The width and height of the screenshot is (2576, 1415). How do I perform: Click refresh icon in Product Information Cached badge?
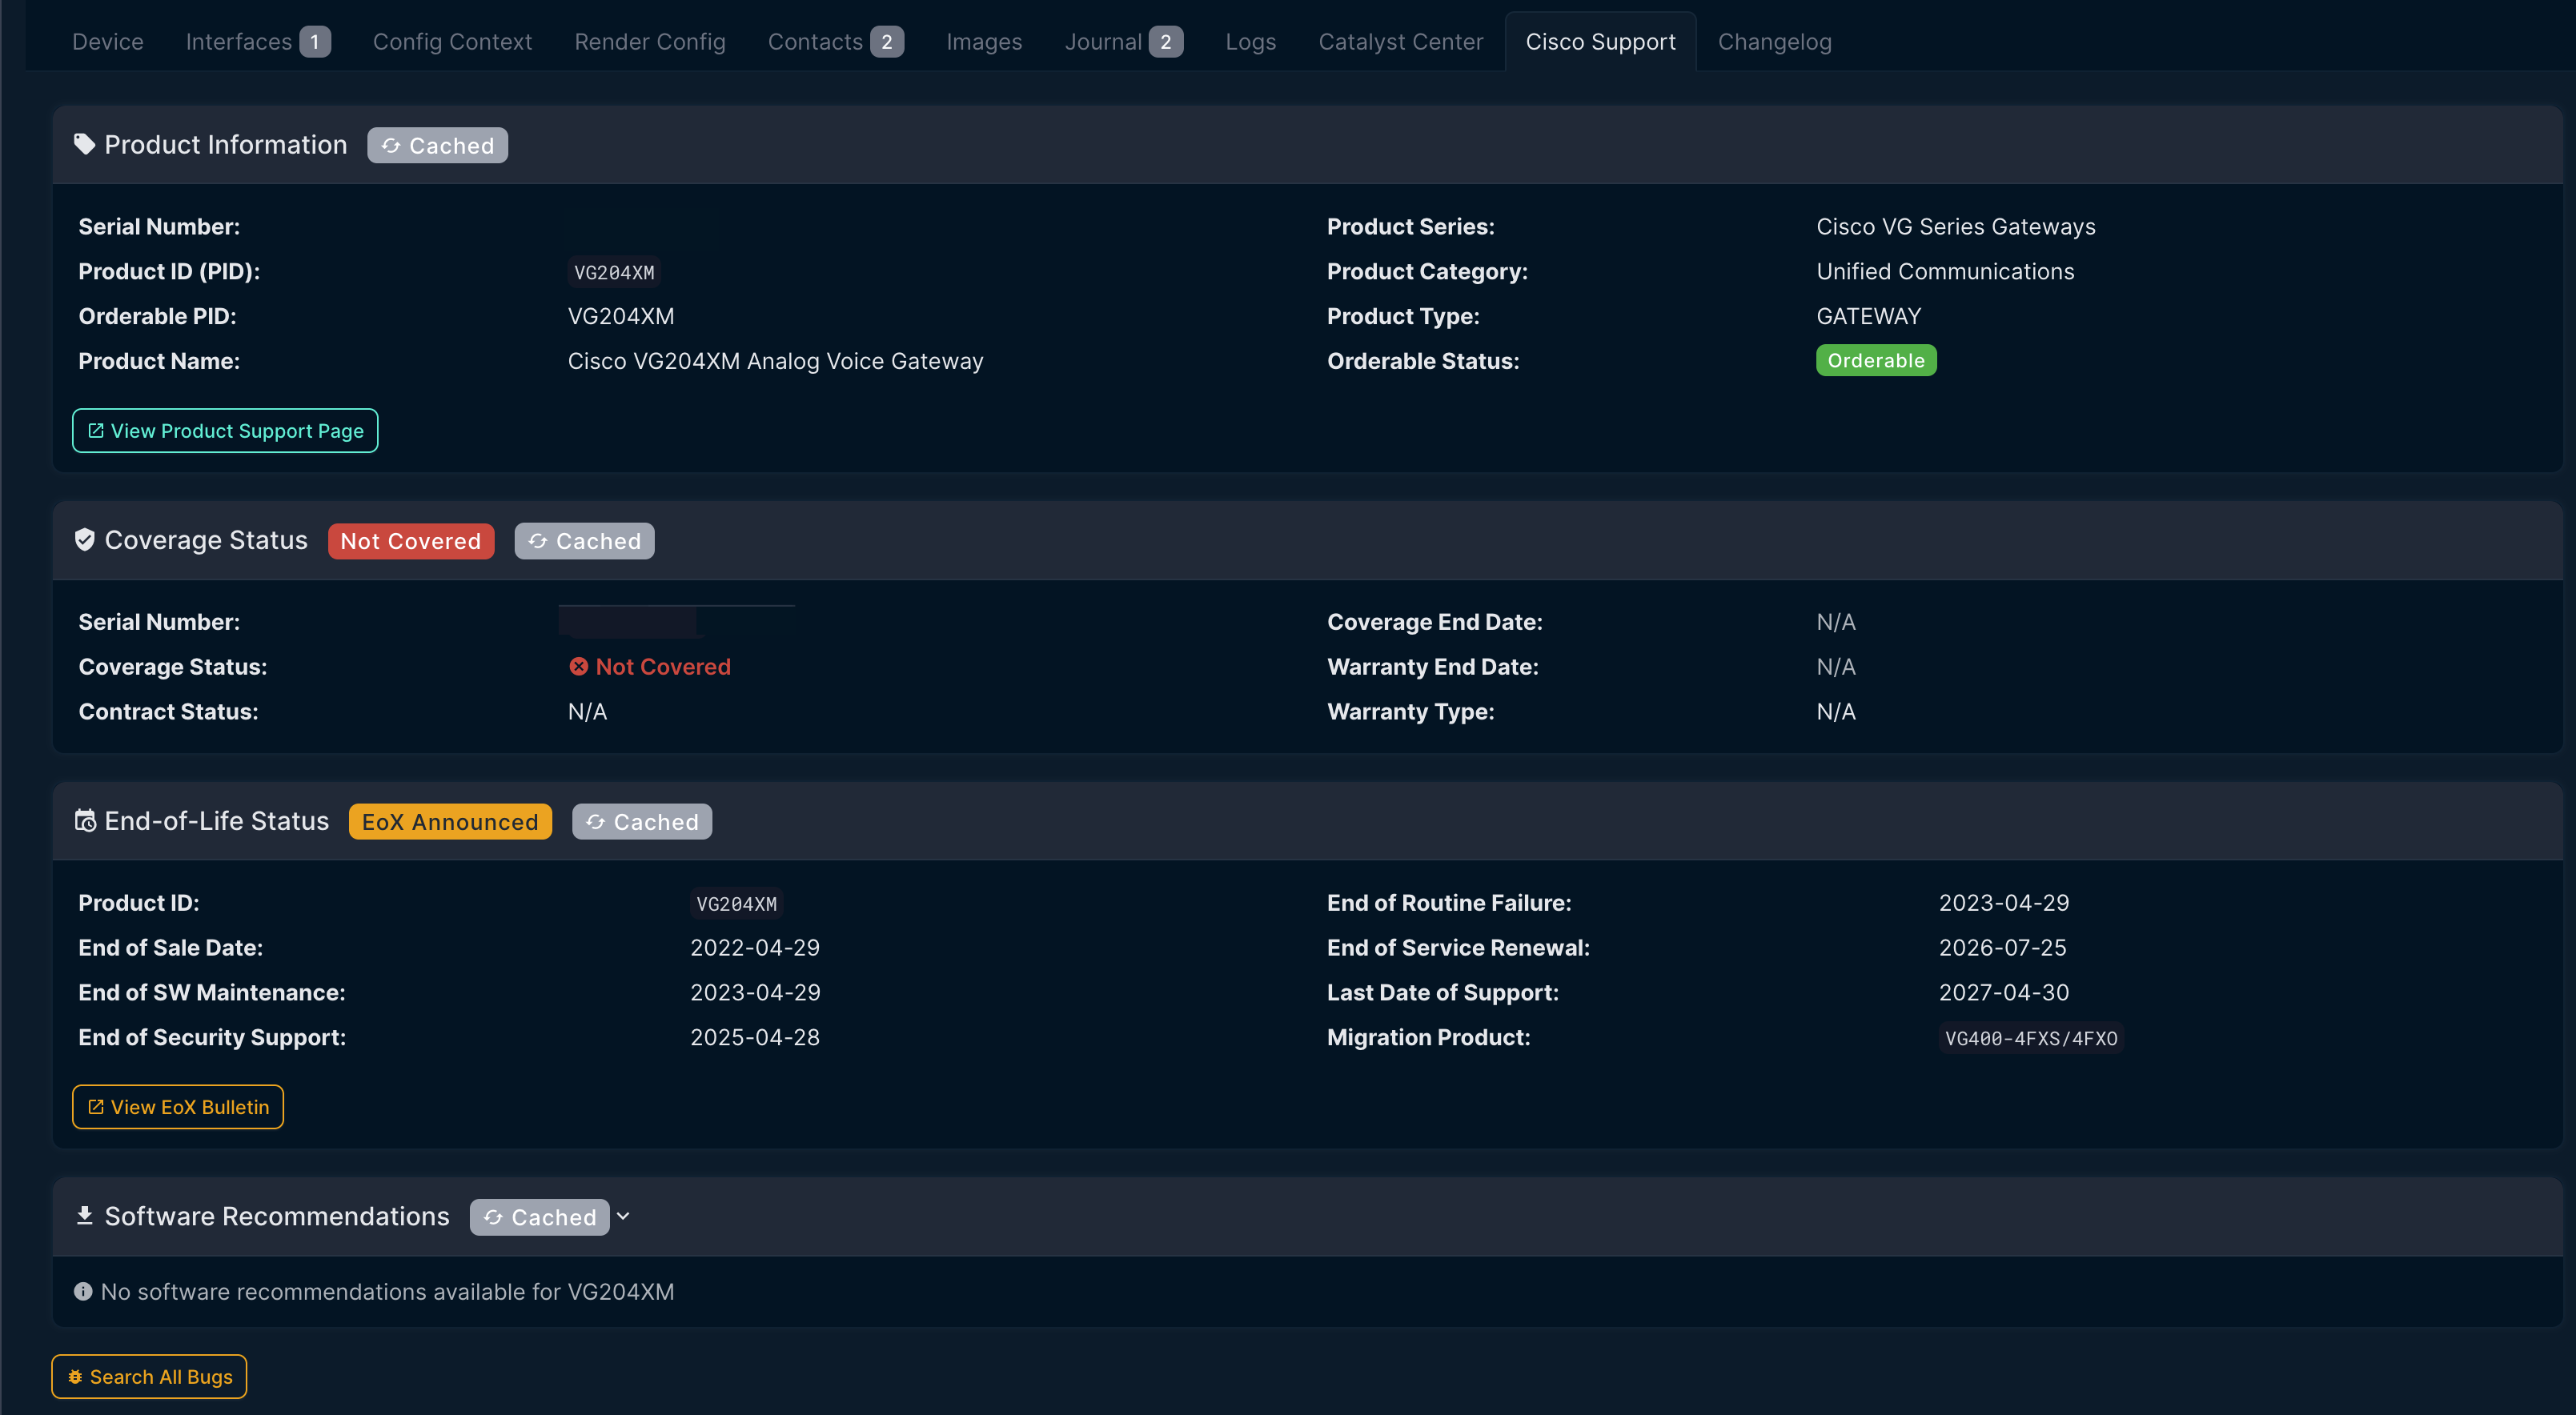click(391, 146)
